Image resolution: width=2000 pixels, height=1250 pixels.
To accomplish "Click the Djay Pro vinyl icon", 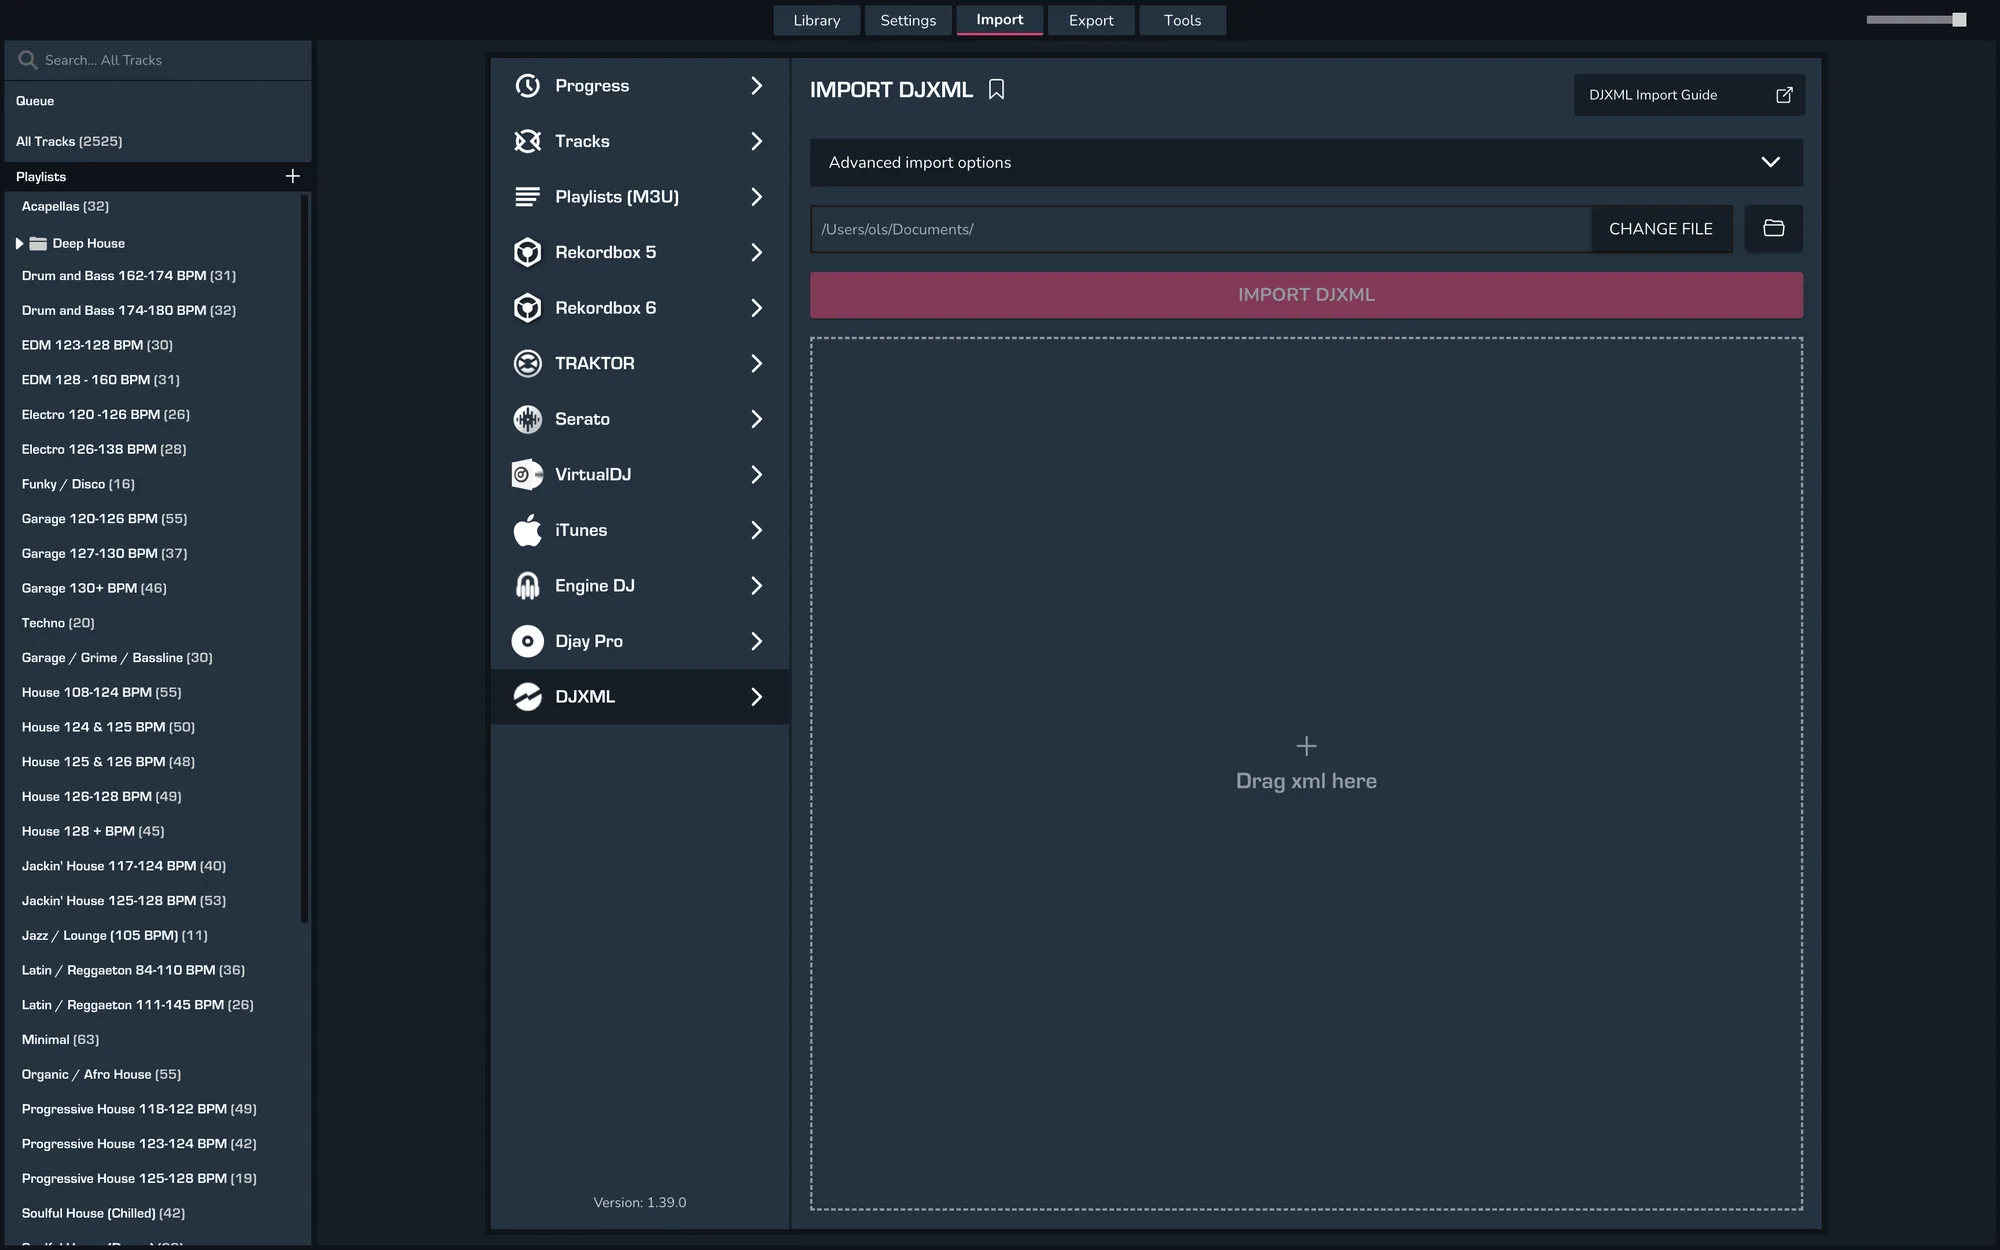I will 527,641.
